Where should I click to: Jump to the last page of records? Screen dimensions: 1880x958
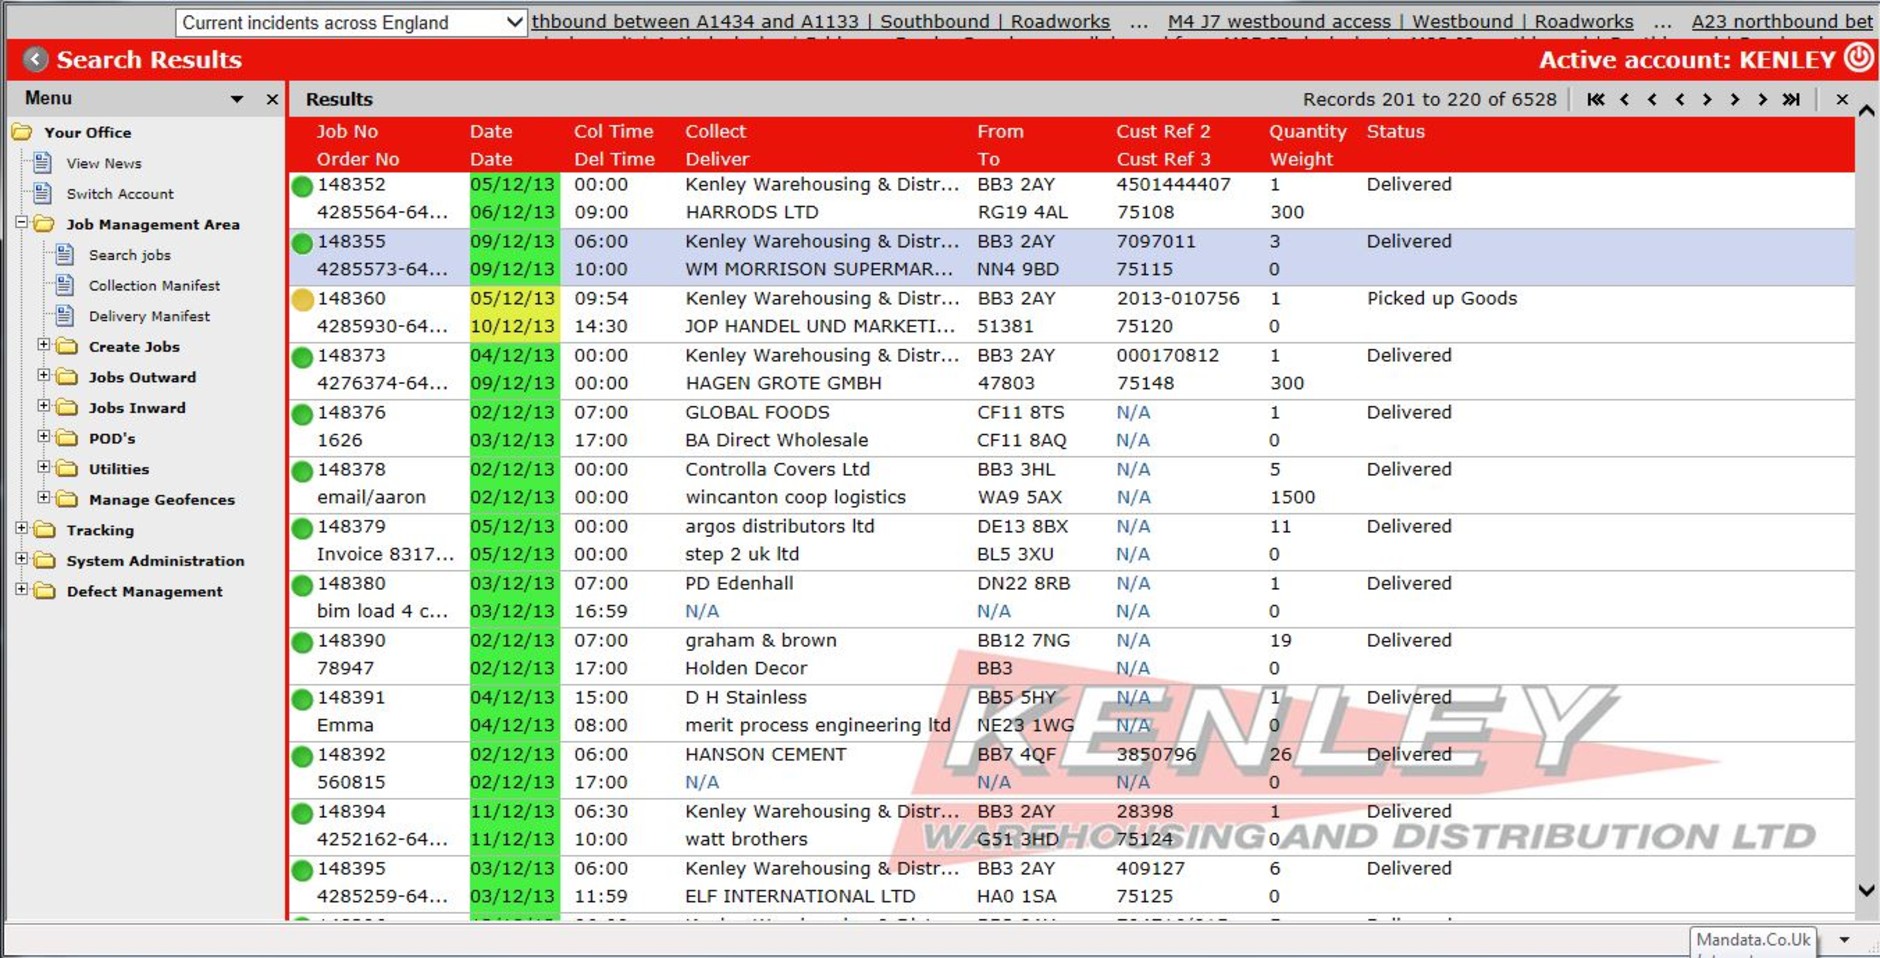[1791, 99]
